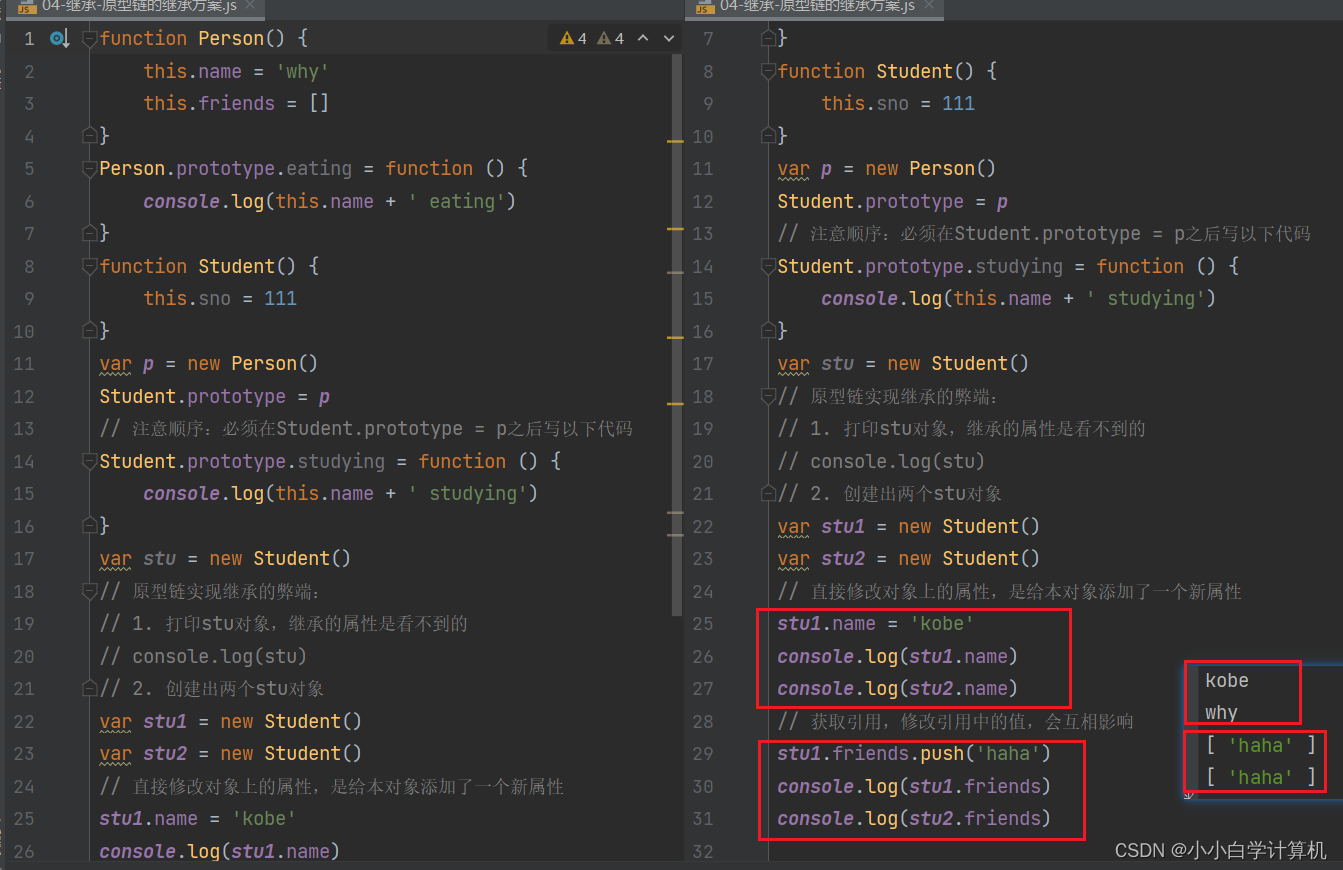Click 'Student.prototype = p' in right pane
The height and width of the screenshot is (870, 1343).
[893, 201]
